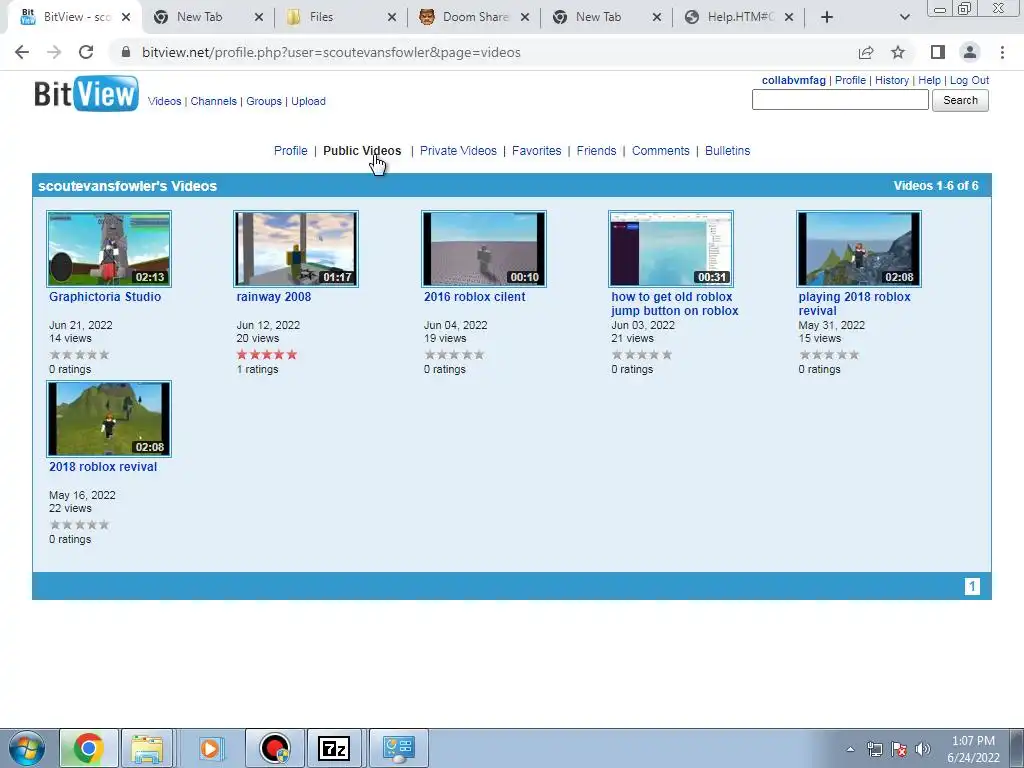Bookmark this page with the star icon
Viewport: 1024px width, 768px height.
(x=898, y=52)
